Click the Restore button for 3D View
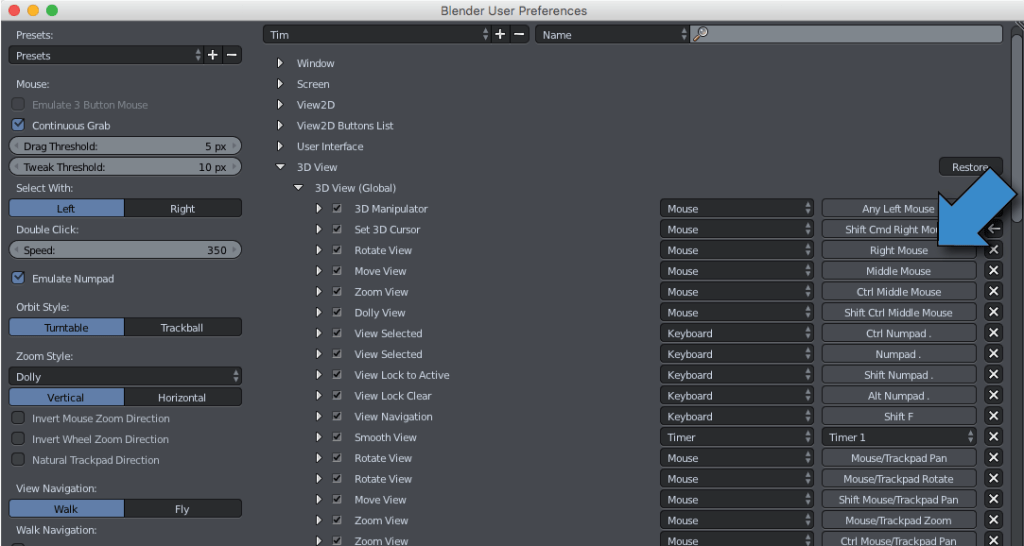The image size is (1024, 546). point(969,167)
